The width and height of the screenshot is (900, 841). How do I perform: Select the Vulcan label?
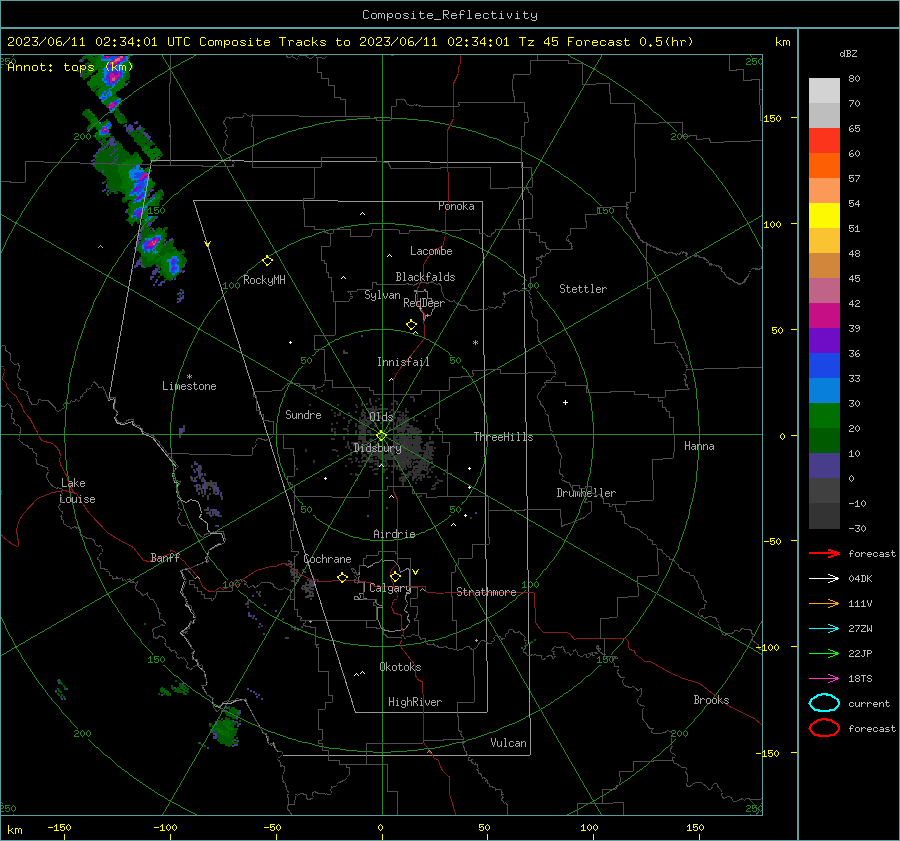click(508, 743)
